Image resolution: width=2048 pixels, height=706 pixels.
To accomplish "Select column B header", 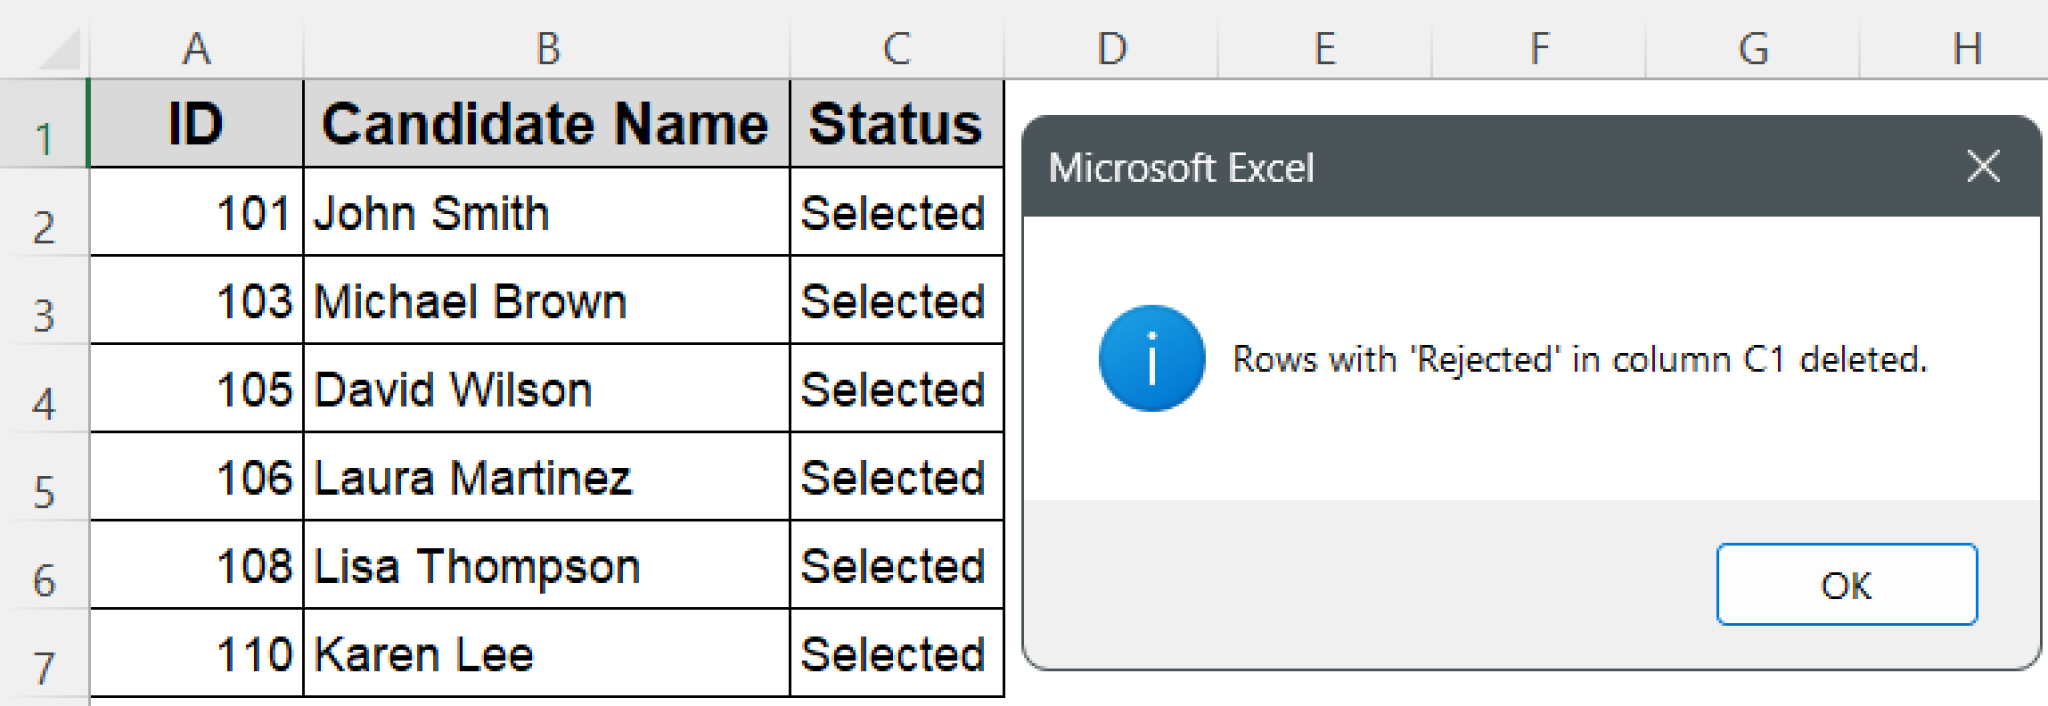I will pos(547,48).
